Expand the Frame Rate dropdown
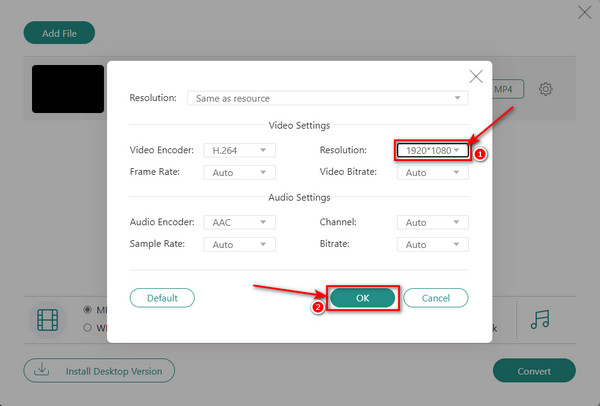The image size is (600, 406). pyautogui.click(x=239, y=173)
